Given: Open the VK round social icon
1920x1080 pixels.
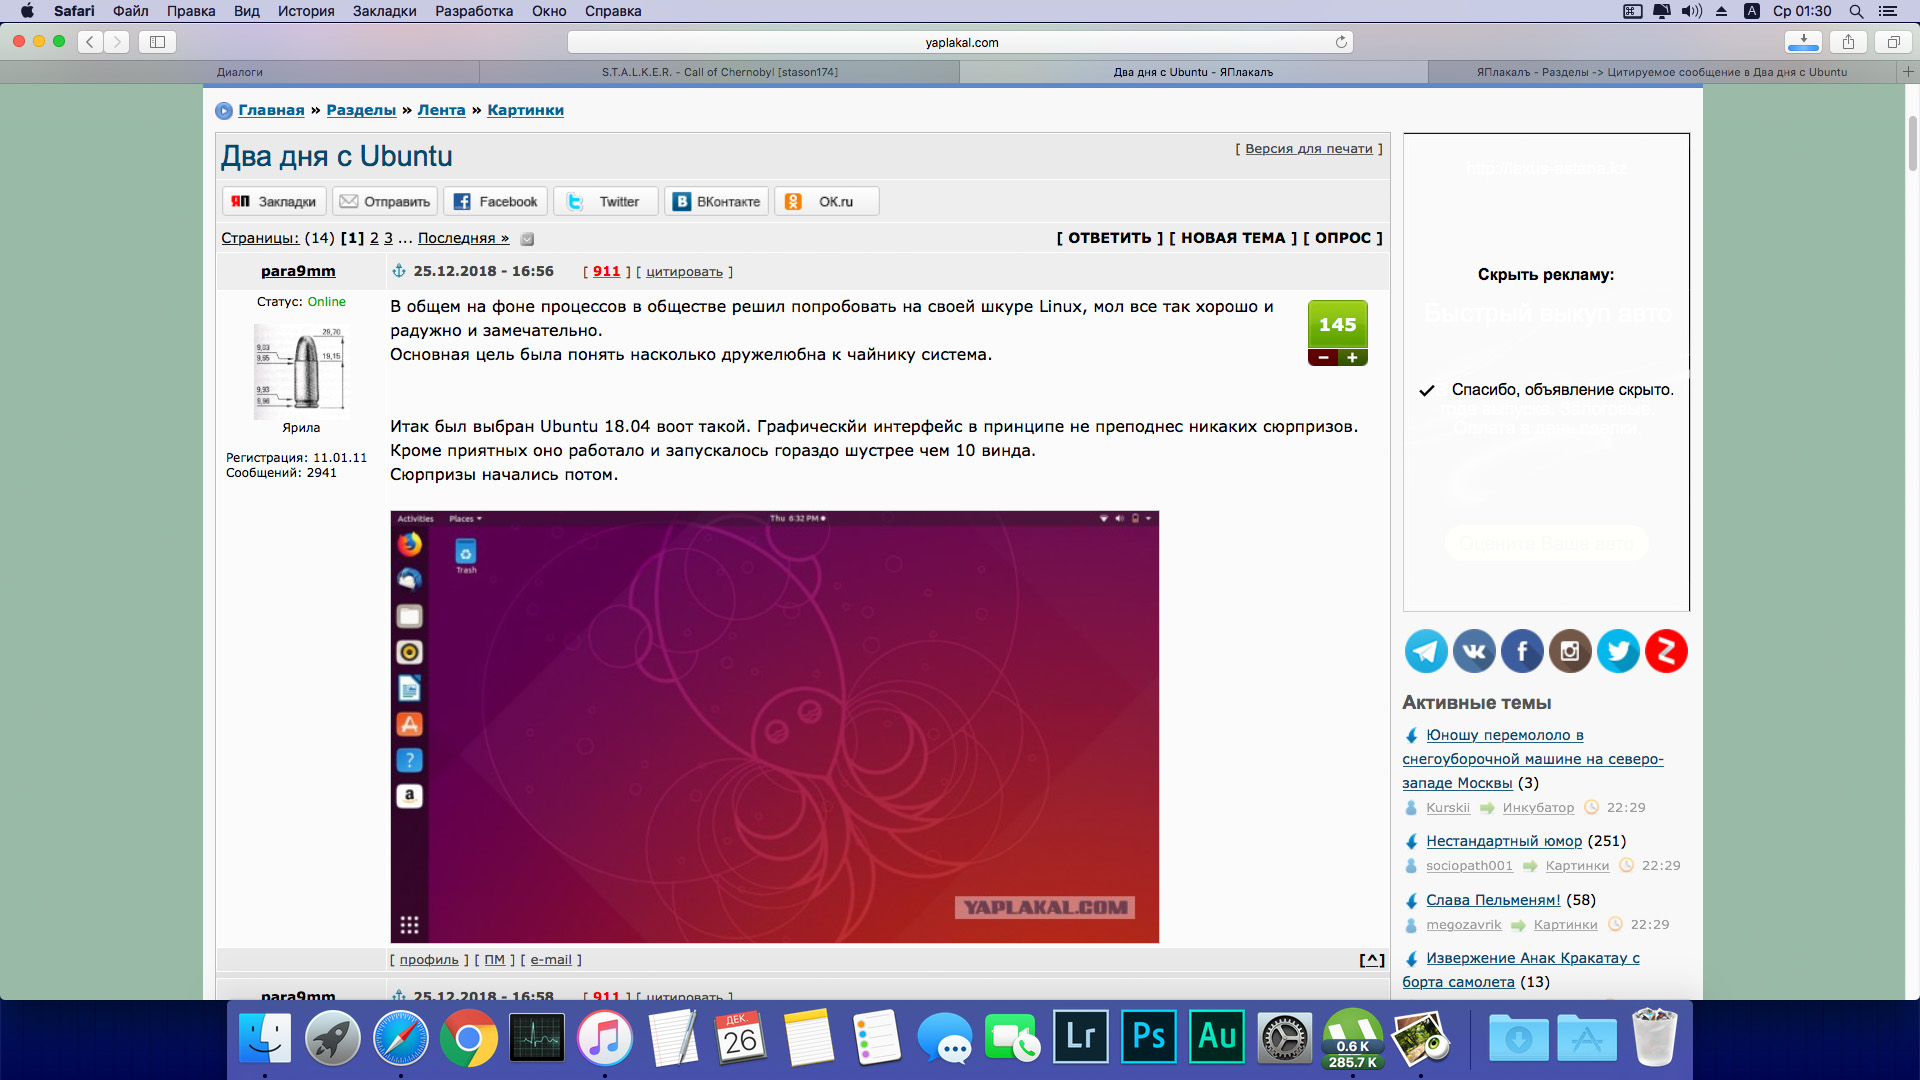Looking at the screenshot, I should 1474,651.
